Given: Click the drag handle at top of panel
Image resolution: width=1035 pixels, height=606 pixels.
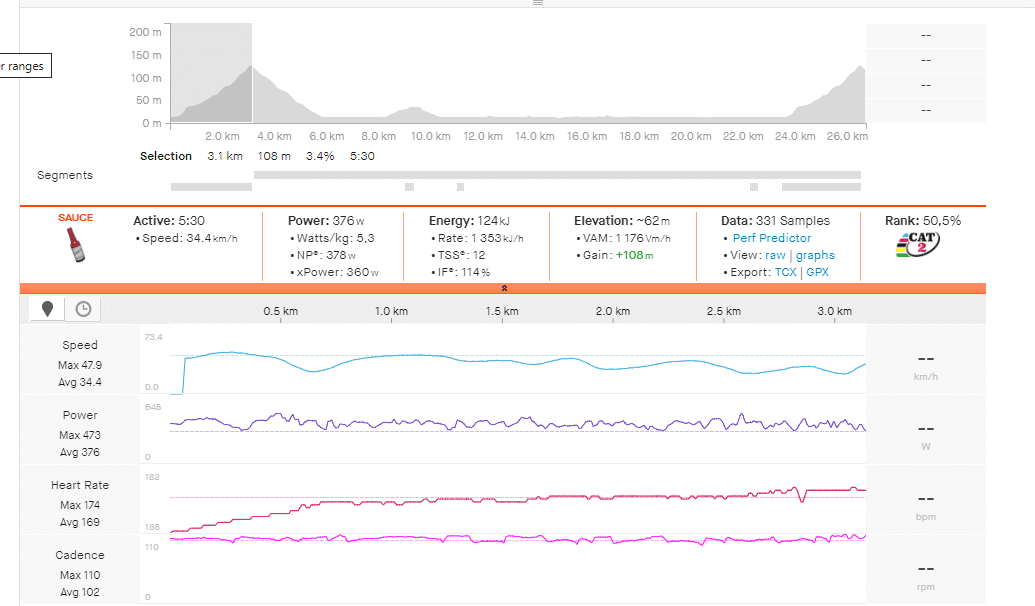Looking at the screenshot, I should point(538,3).
